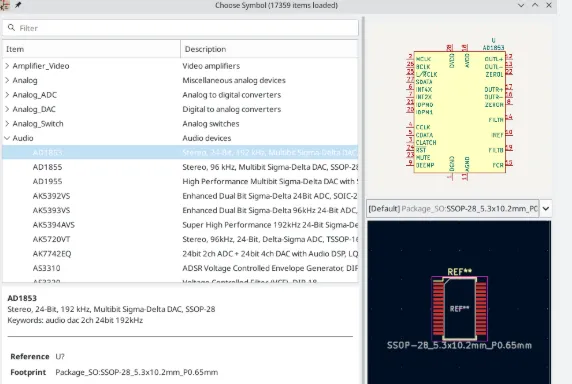
Task: Click 'Video amplifiers' description text
Action: 211,66
